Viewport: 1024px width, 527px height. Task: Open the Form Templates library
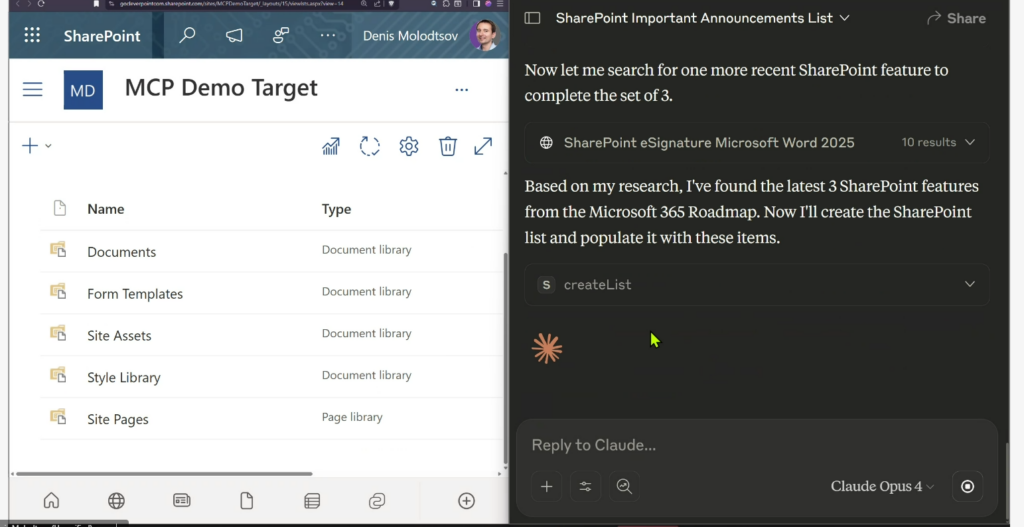coord(135,294)
